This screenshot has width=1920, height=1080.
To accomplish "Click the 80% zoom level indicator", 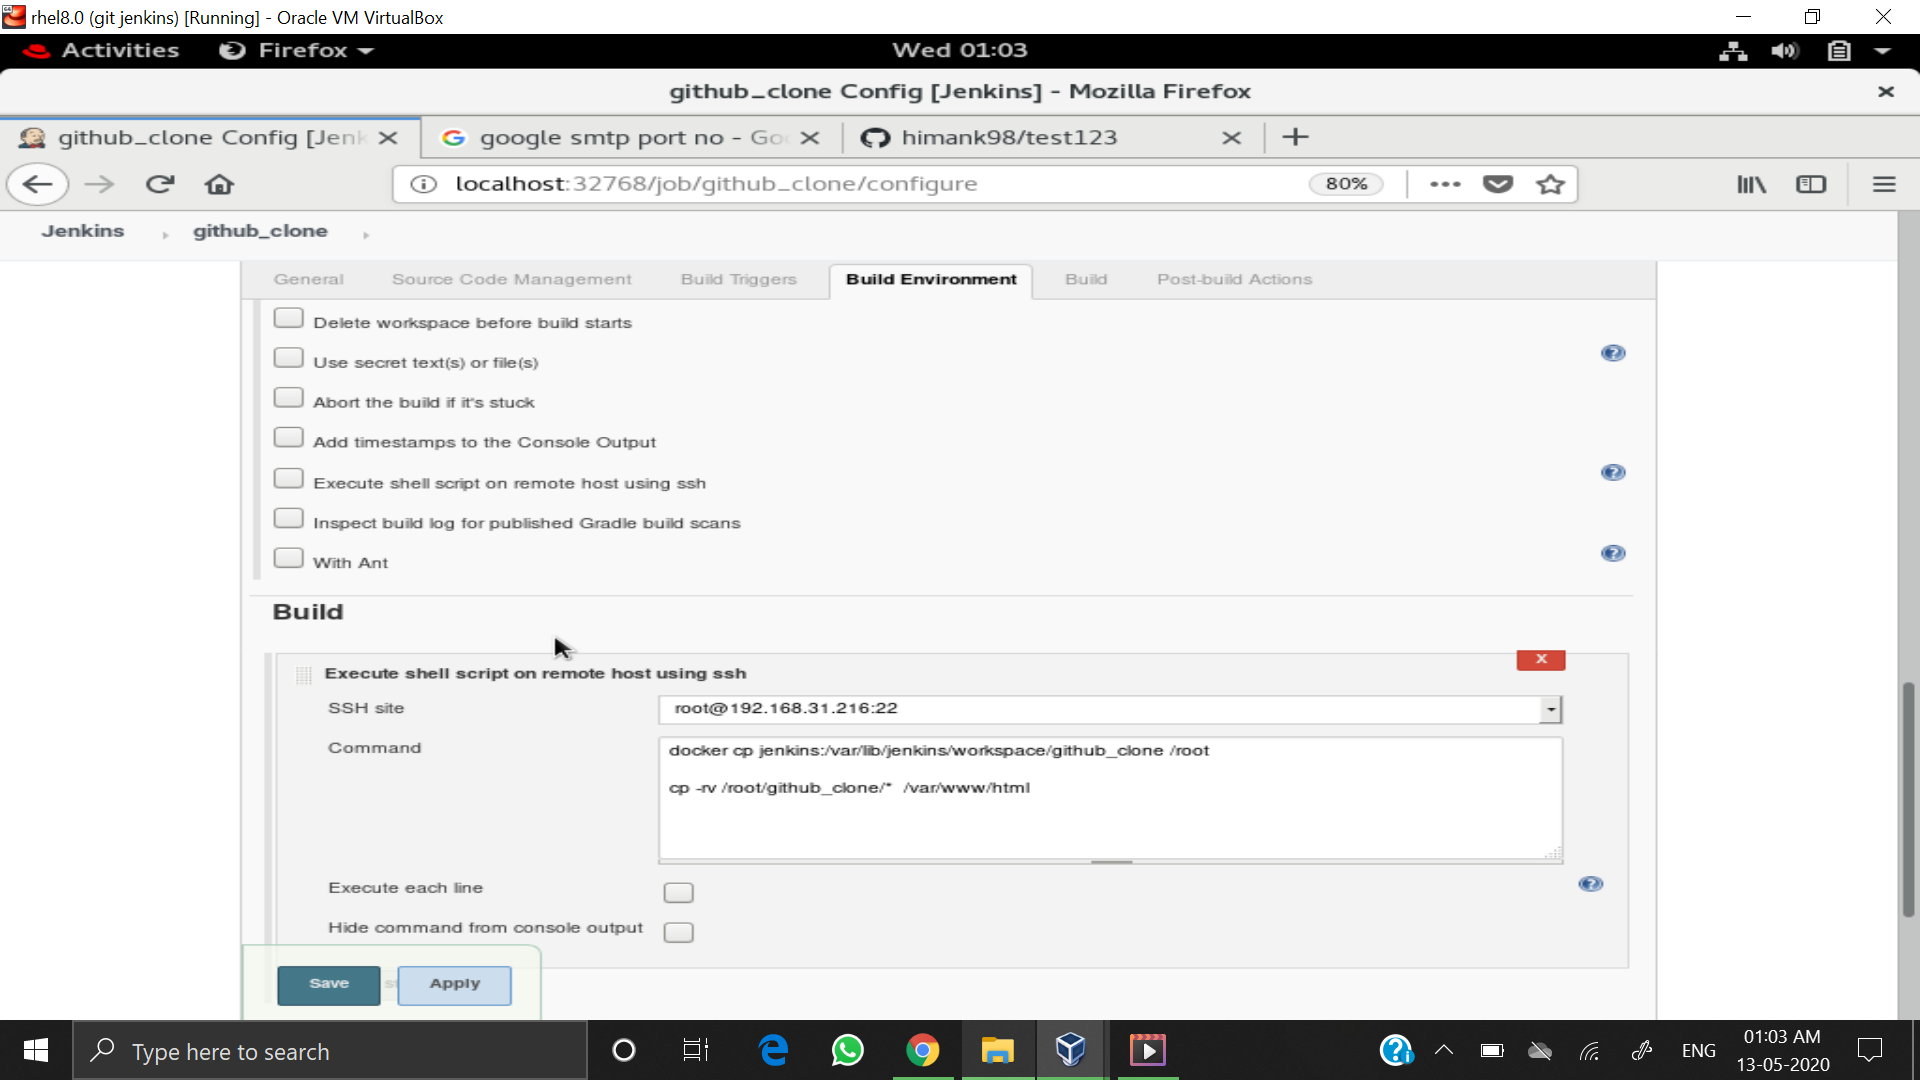I will pyautogui.click(x=1346, y=184).
